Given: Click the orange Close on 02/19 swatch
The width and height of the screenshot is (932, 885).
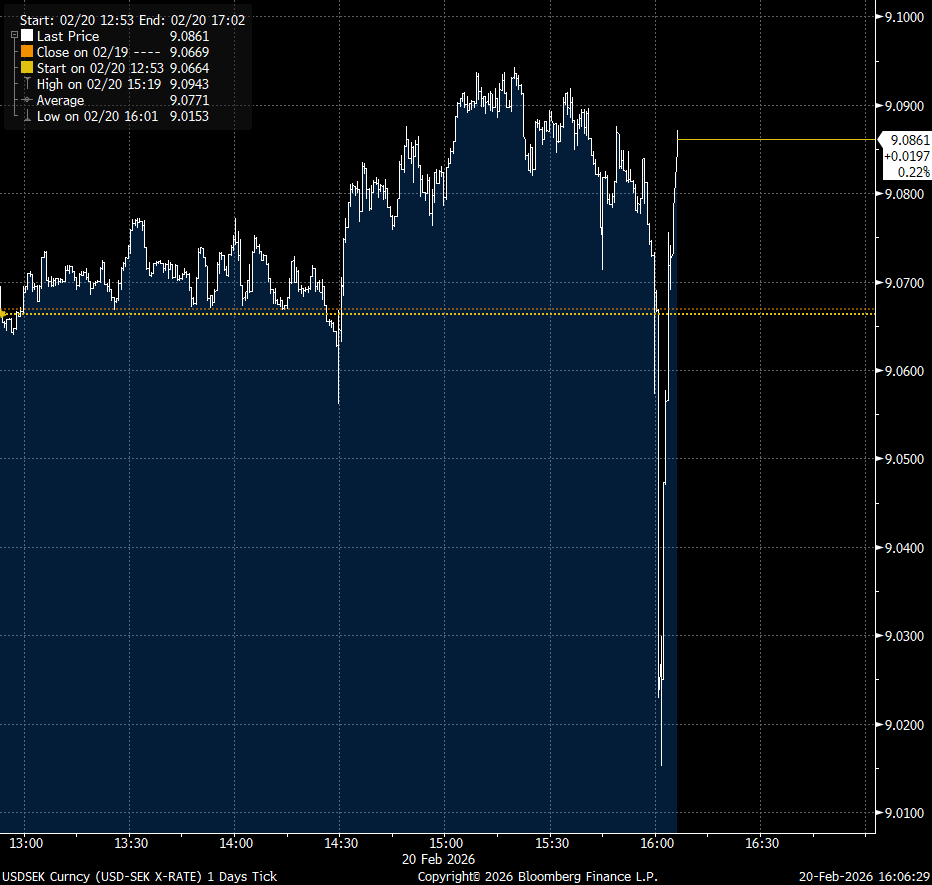Looking at the screenshot, I should (x=27, y=52).
